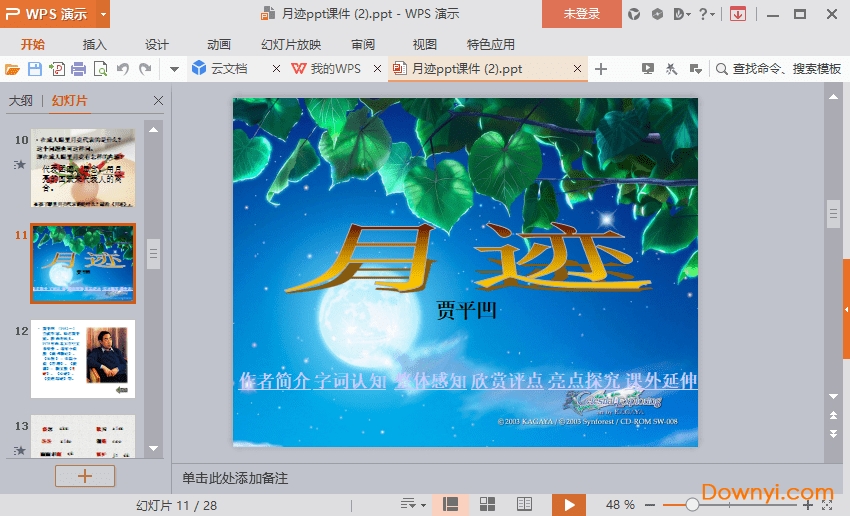Click the hexagon icon in title bar
Screen dimensions: 850x516
pos(657,14)
